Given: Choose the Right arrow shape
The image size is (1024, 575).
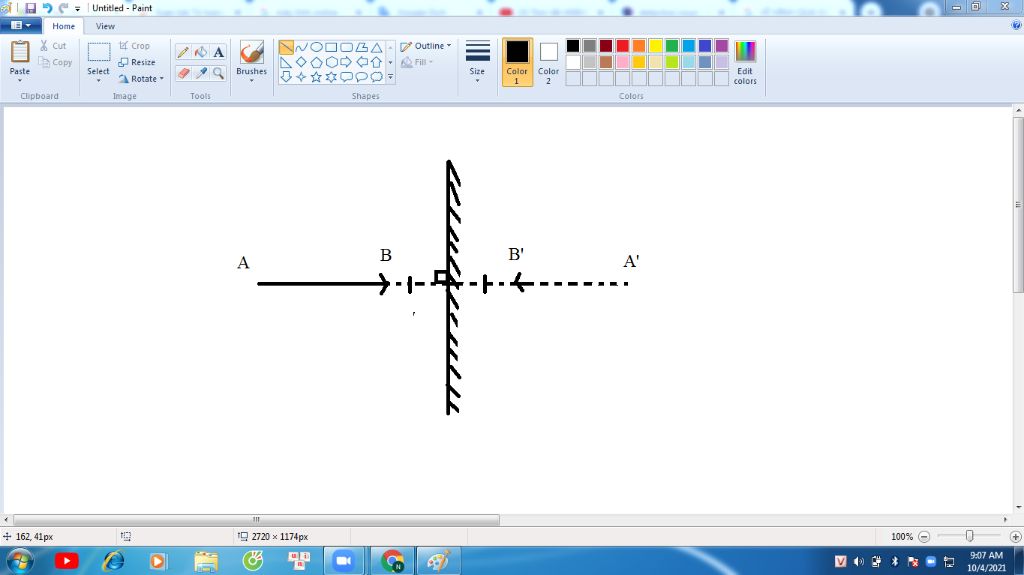Looking at the screenshot, I should click(346, 62).
